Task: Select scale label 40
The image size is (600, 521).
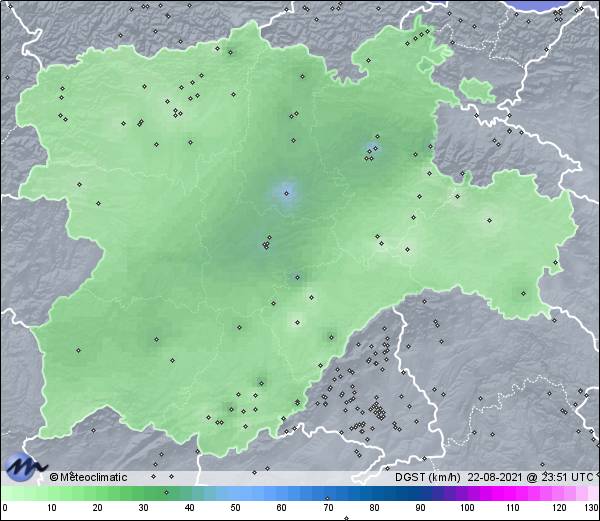Action: (190, 508)
